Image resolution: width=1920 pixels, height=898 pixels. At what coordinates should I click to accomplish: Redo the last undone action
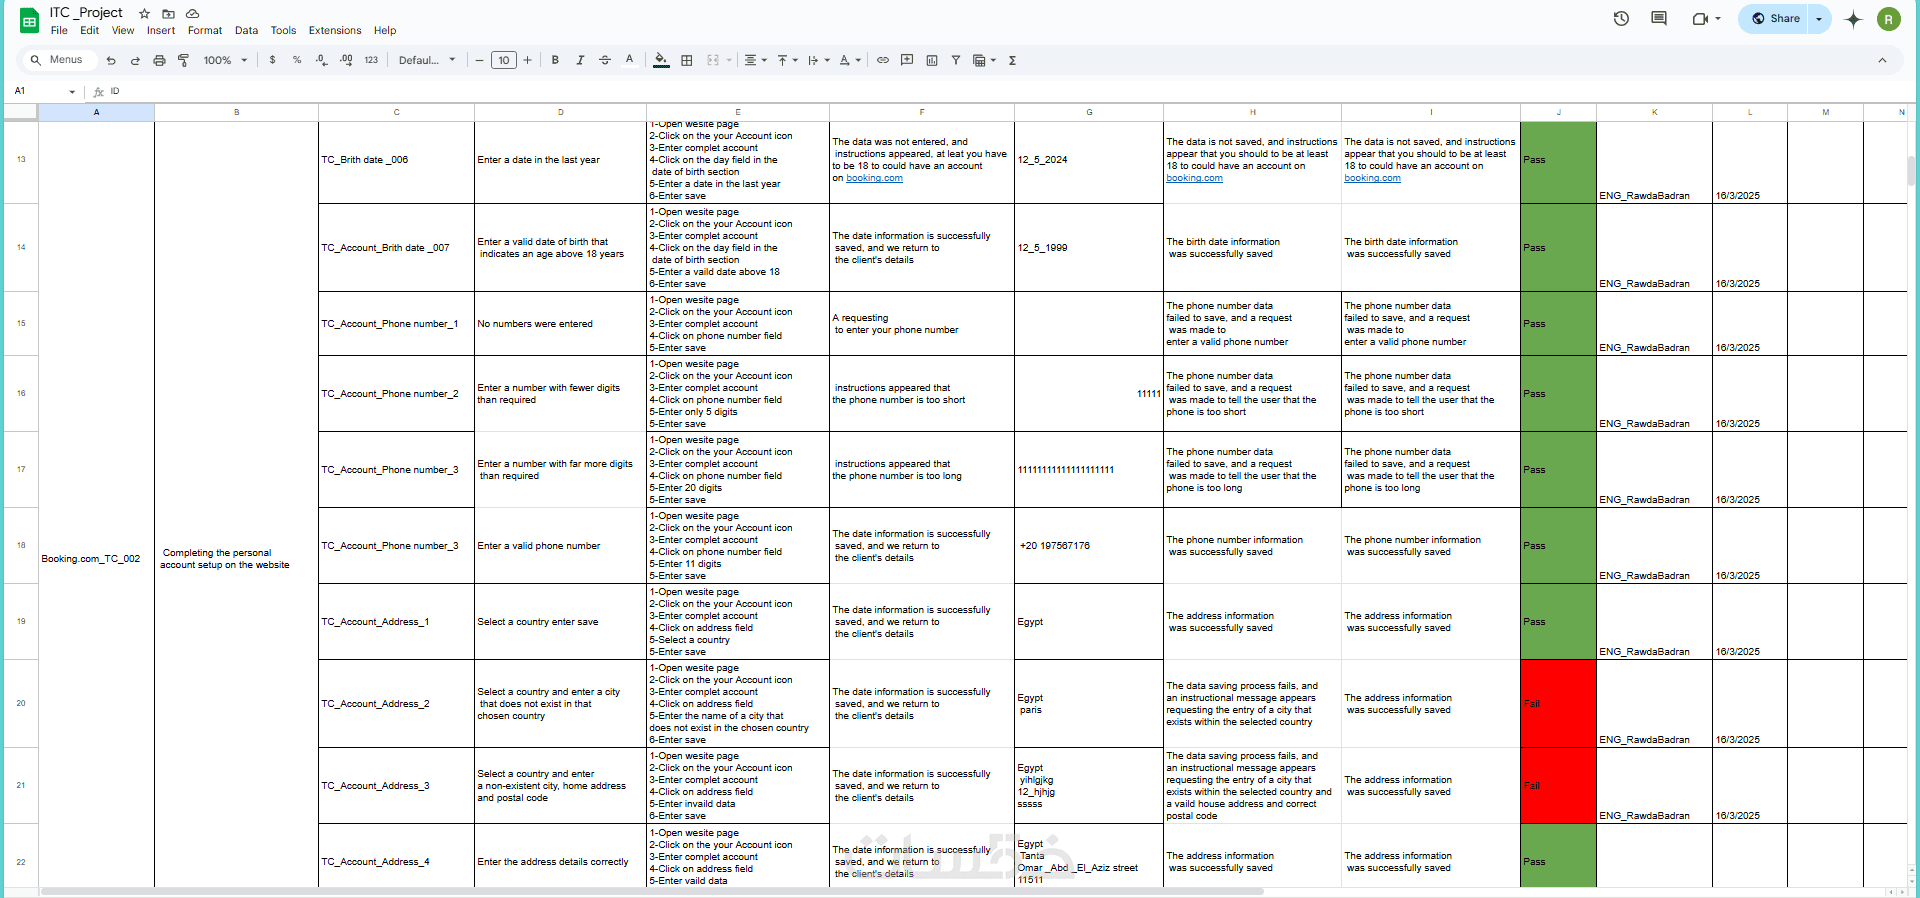135,61
